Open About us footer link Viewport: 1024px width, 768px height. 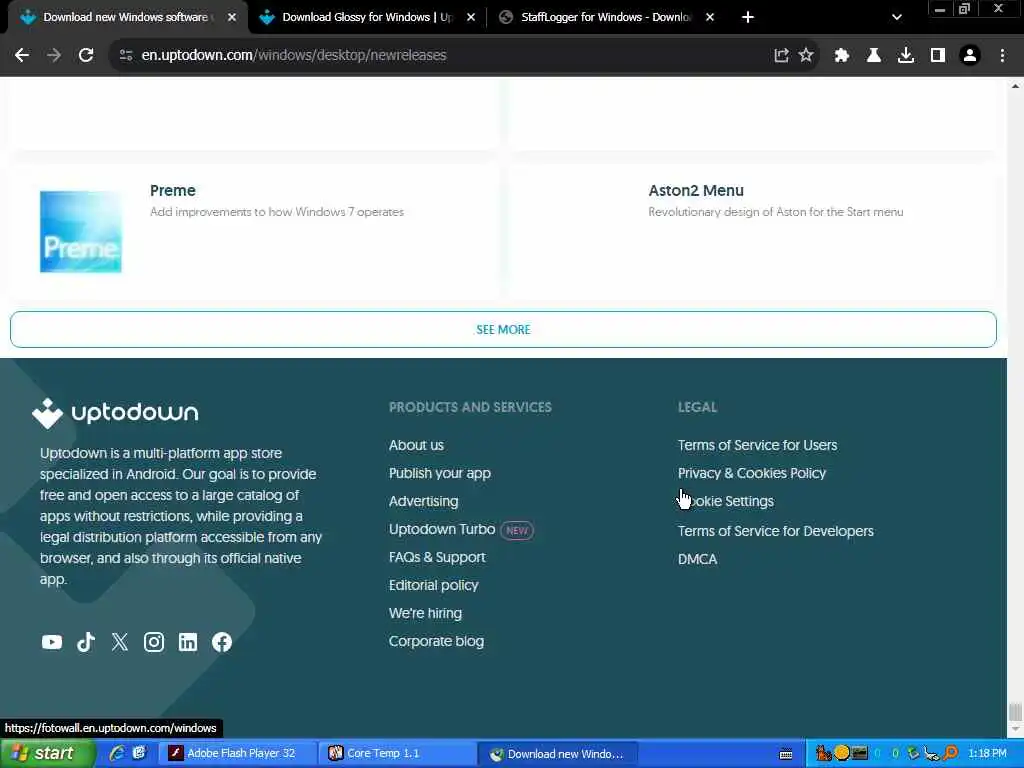416,445
